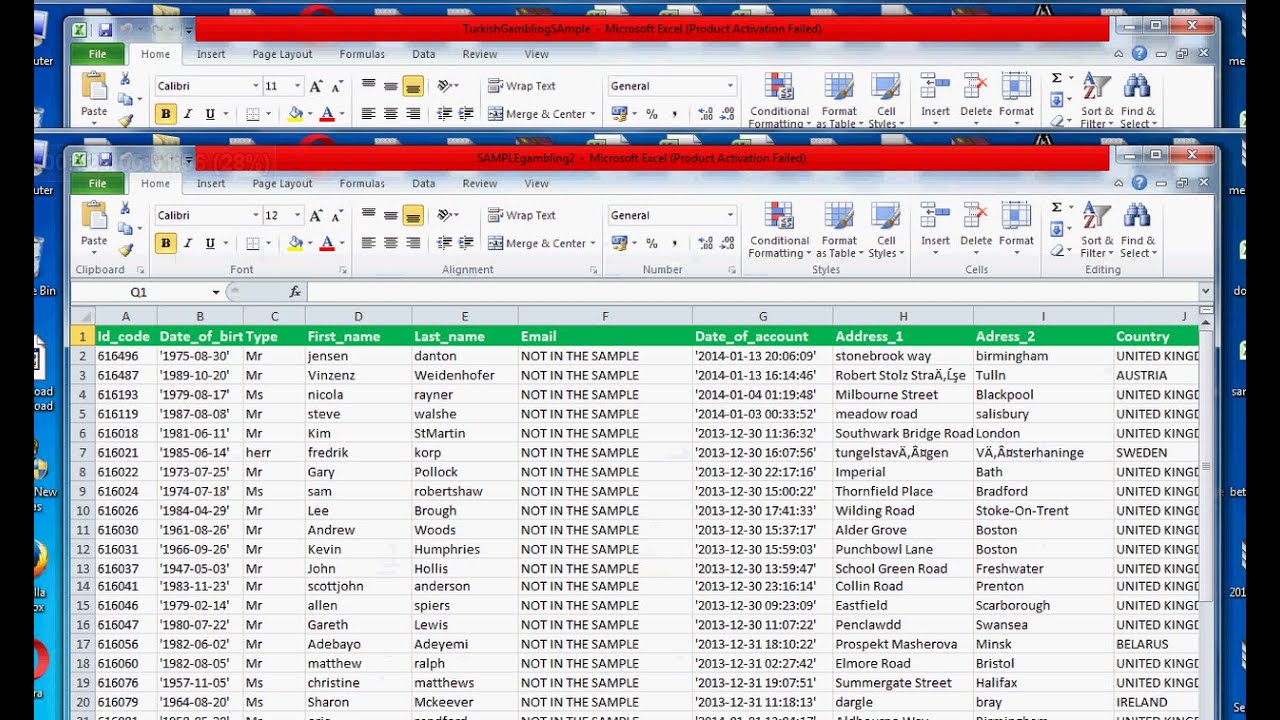Toggle Bold in SAMPLEgambling2 window

[165, 243]
